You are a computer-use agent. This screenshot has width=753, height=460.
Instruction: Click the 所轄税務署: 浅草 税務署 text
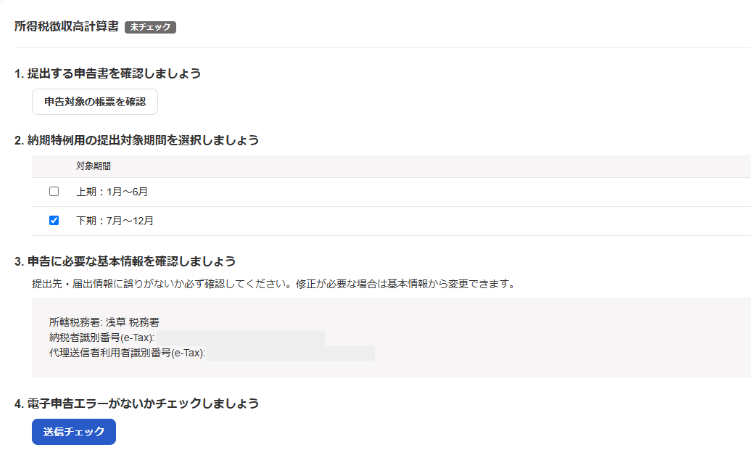point(104,322)
